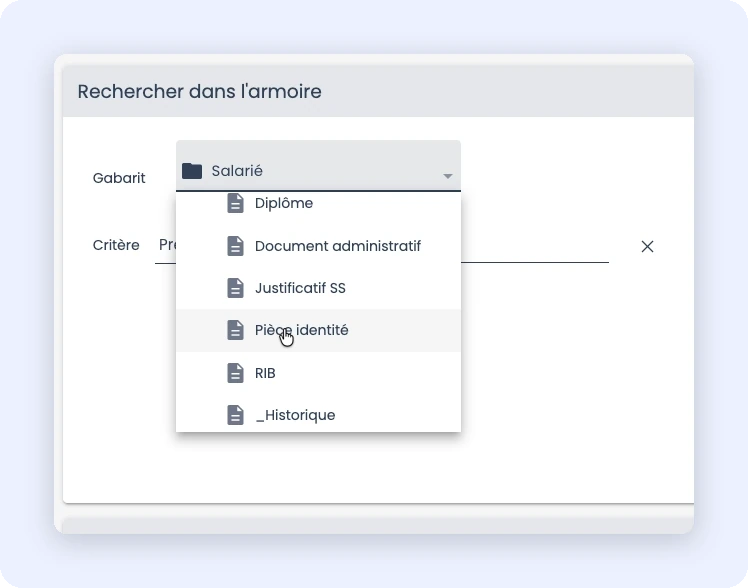Clear the criterion with the X icon
Screen dimensions: 748x588
(647, 247)
